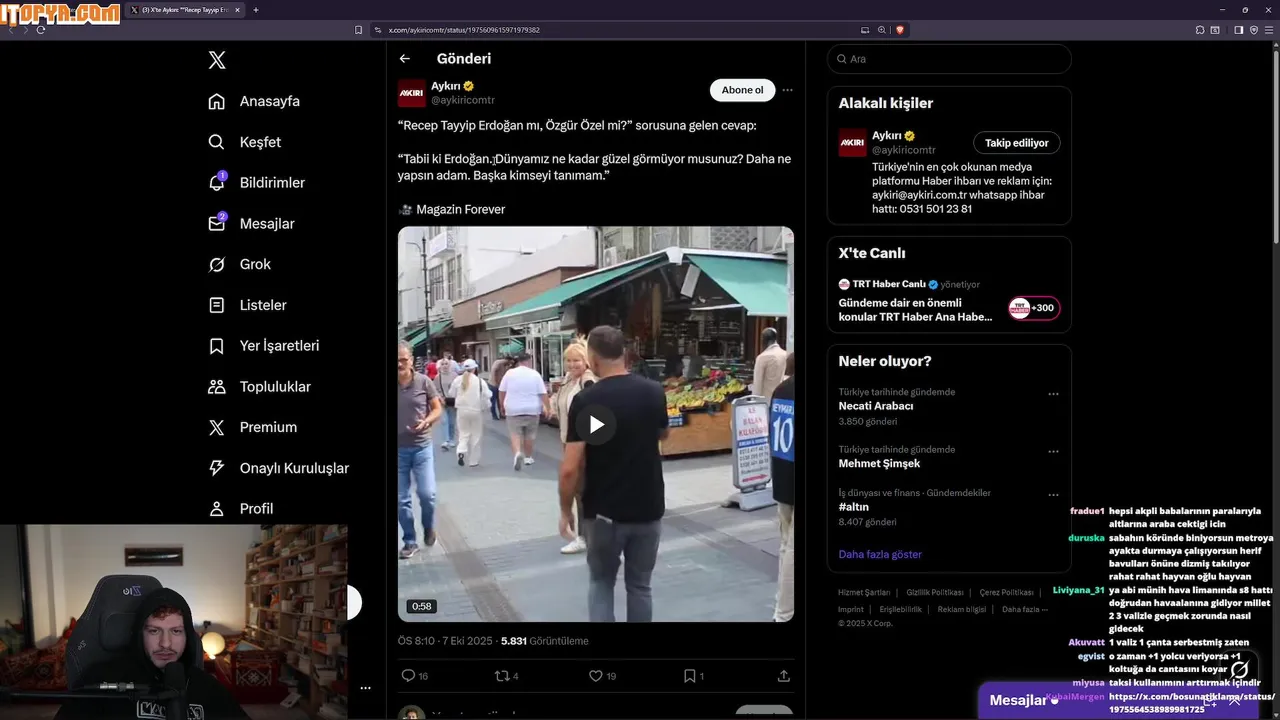Viewport: 1280px width, 720px height.
Task: Click the 5.831 Görüntüleme view count
Action: pos(544,641)
